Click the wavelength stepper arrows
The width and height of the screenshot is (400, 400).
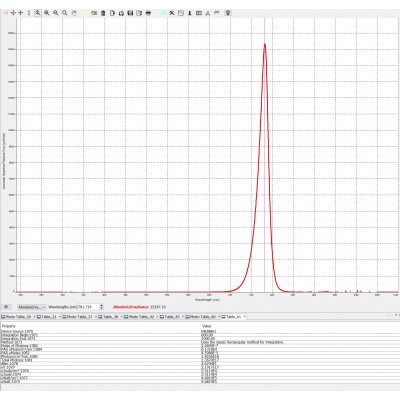tap(102, 307)
